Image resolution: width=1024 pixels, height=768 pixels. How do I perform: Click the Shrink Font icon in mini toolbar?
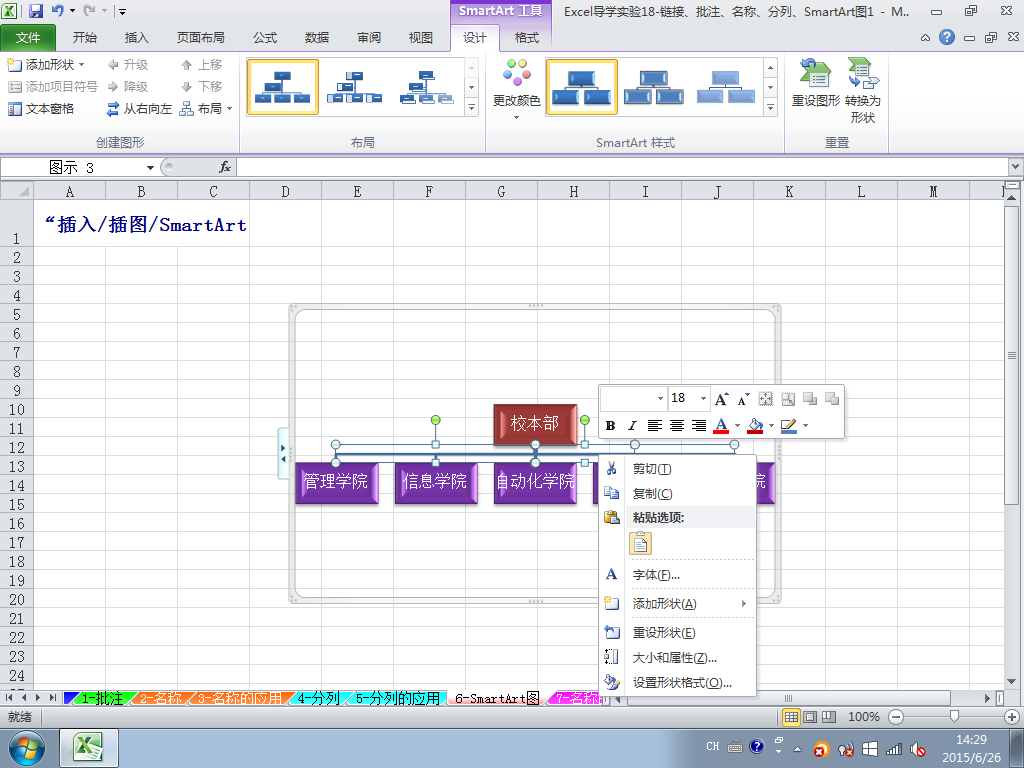pos(743,398)
